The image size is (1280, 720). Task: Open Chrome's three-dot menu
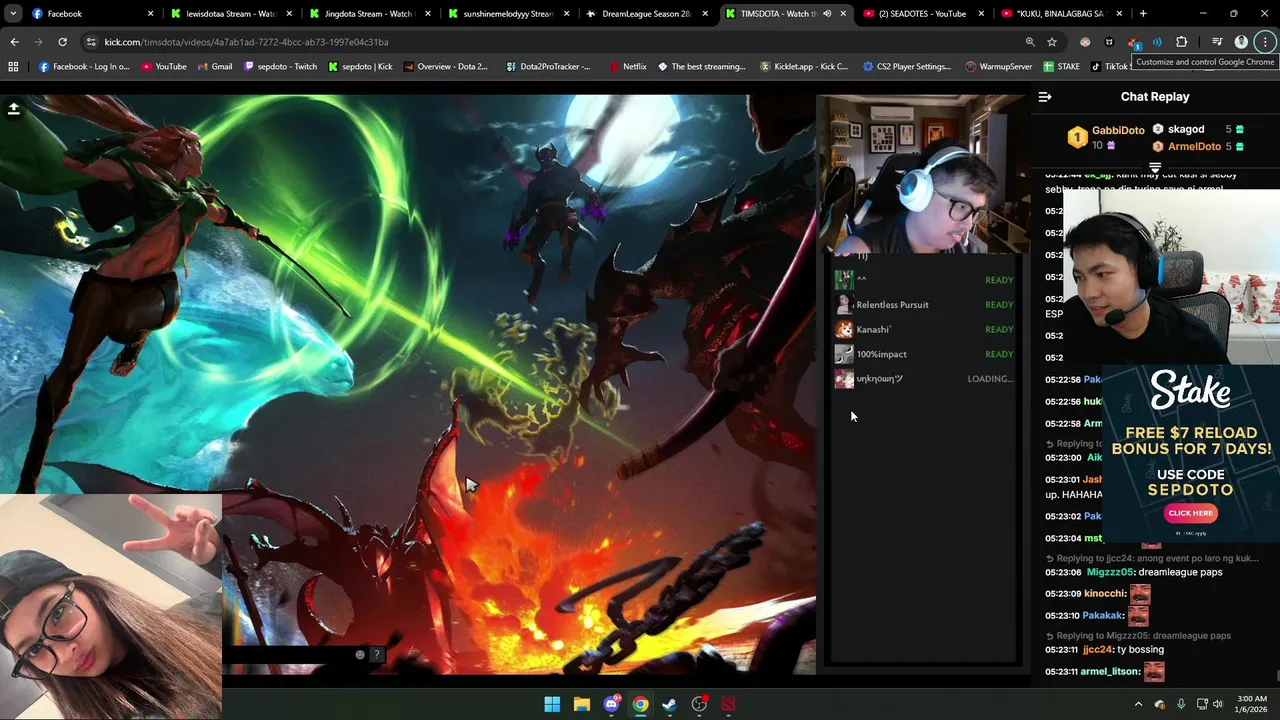coord(1266,42)
